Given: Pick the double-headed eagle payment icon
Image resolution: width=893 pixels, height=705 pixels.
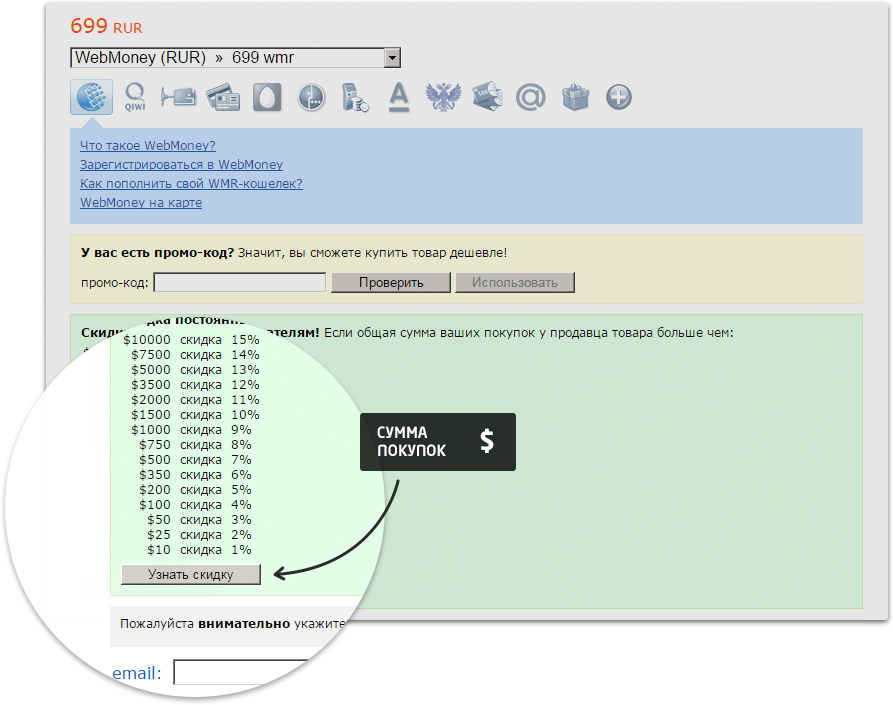Looking at the screenshot, I should point(443,97).
